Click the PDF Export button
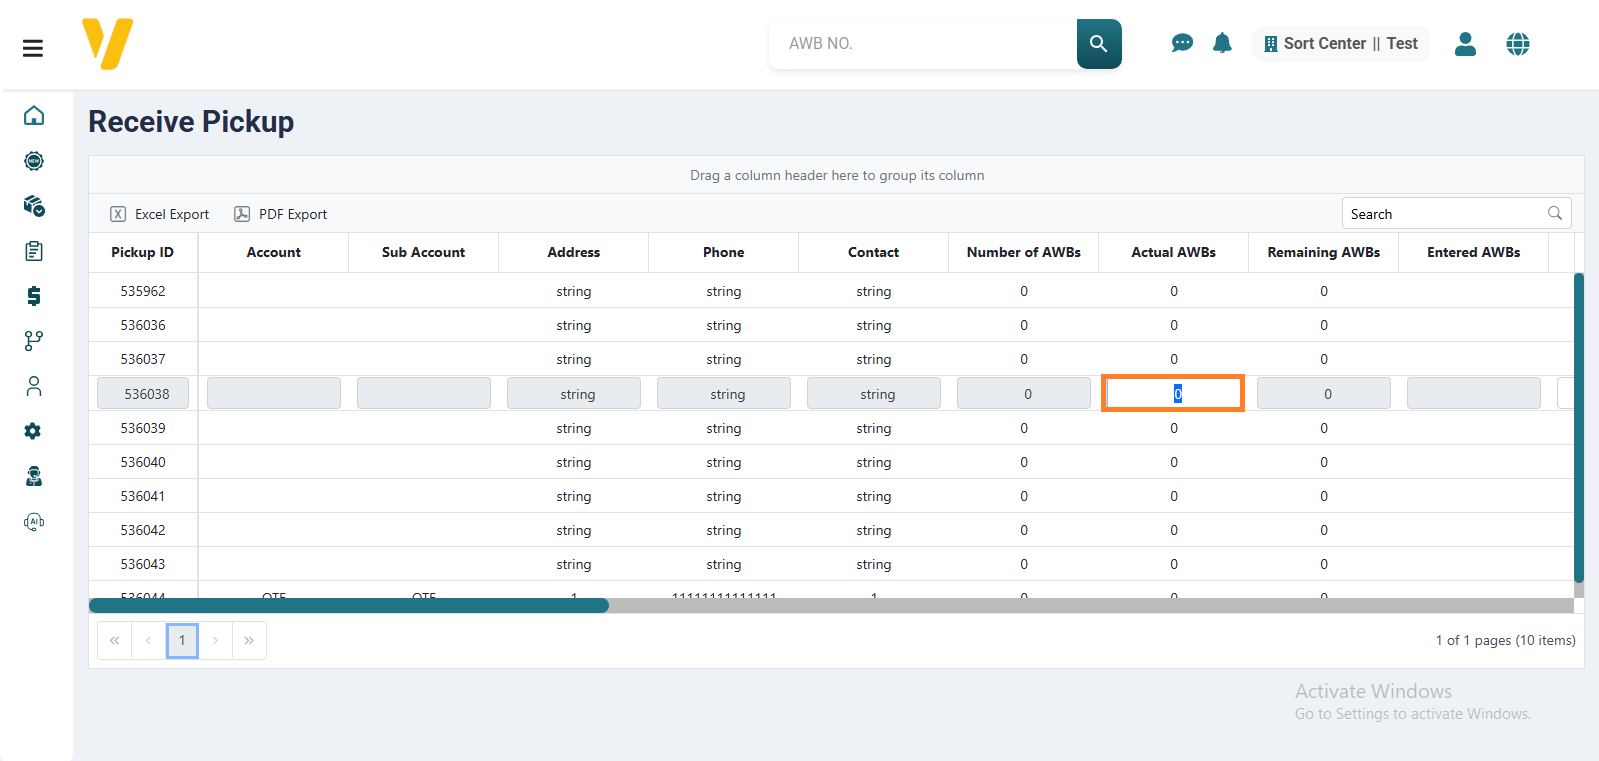Screen dimensions: 1599x761 [281, 214]
